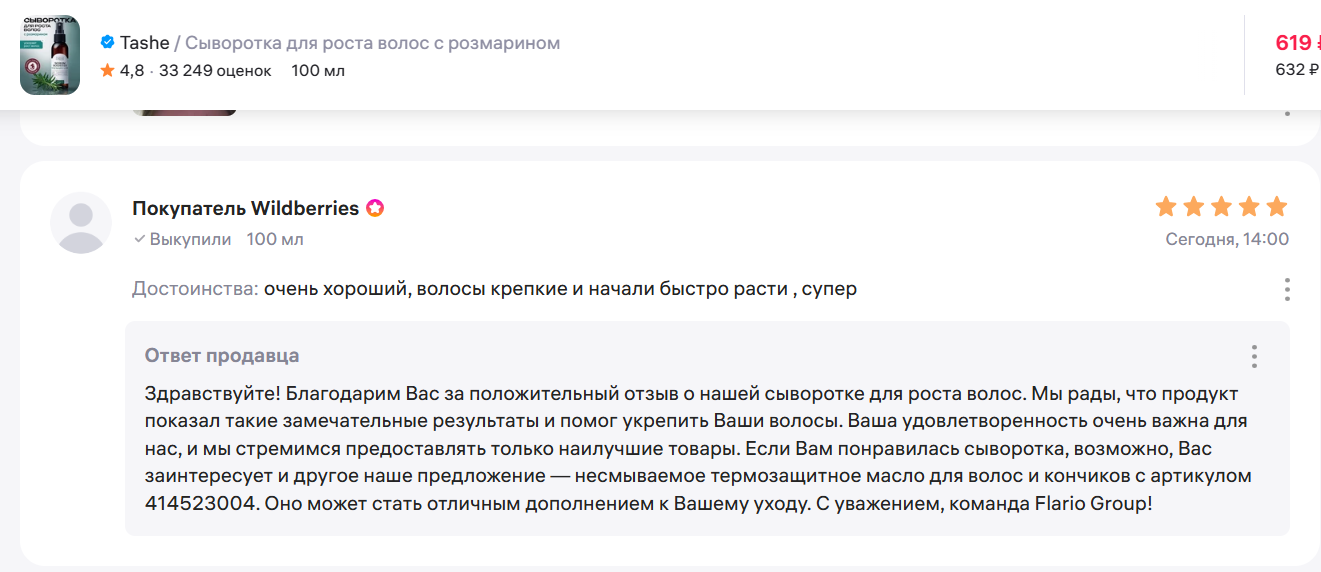Click the fifth star of the review rating
Image resolution: width=1321 pixels, height=572 pixels.
point(1277,207)
